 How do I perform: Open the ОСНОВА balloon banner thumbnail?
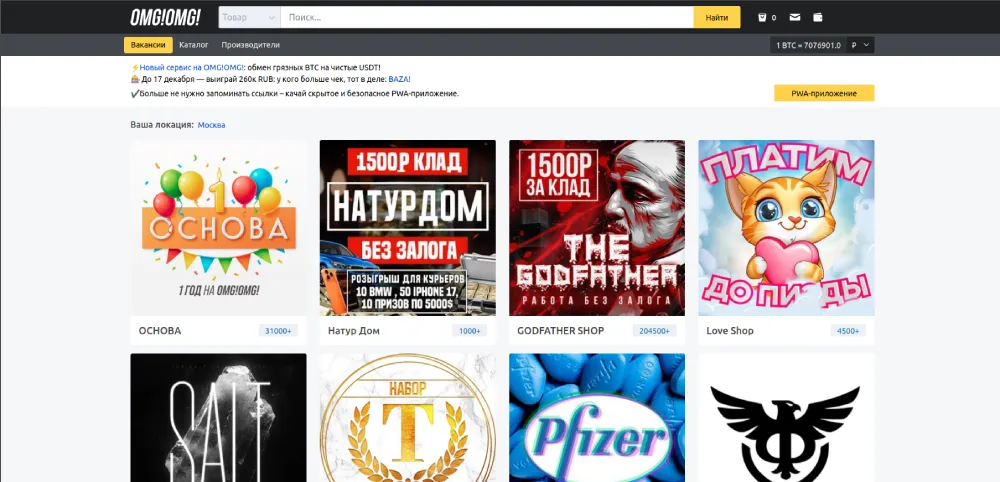click(x=218, y=227)
